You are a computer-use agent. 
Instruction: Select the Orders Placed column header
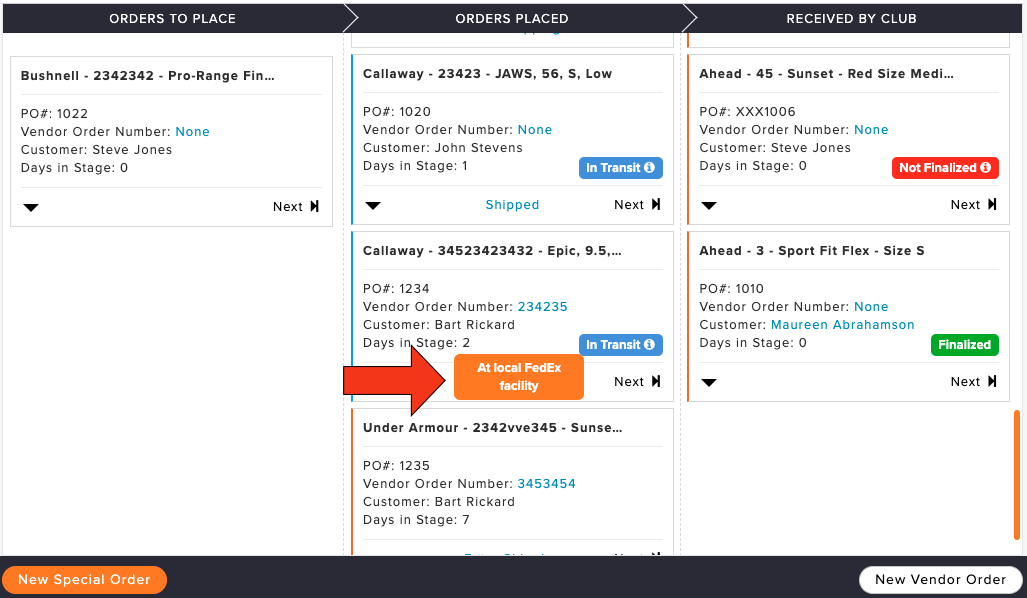(x=512, y=18)
